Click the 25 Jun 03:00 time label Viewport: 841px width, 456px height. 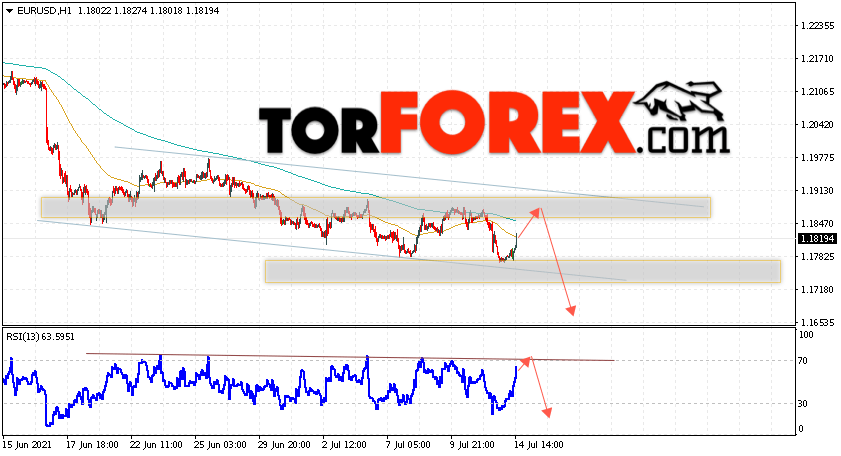(220, 445)
